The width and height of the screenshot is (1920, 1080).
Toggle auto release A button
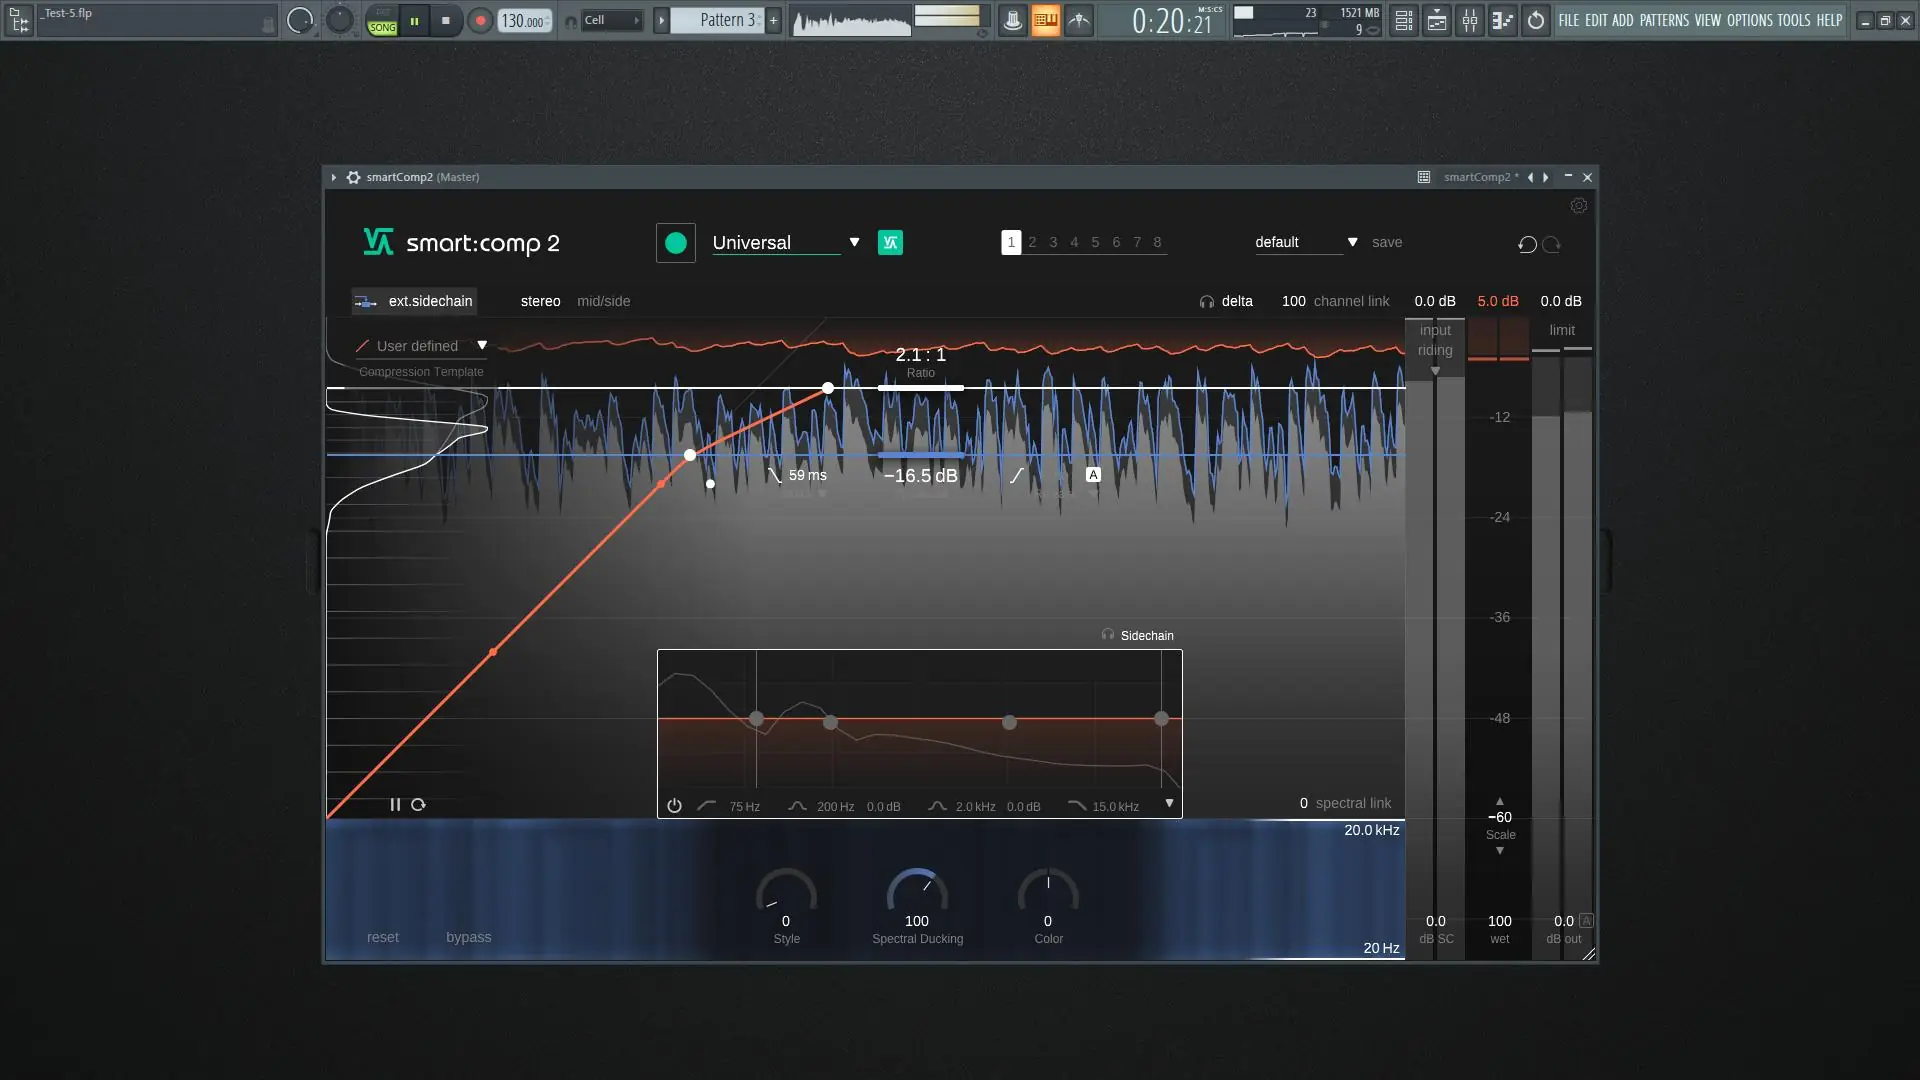tap(1093, 475)
